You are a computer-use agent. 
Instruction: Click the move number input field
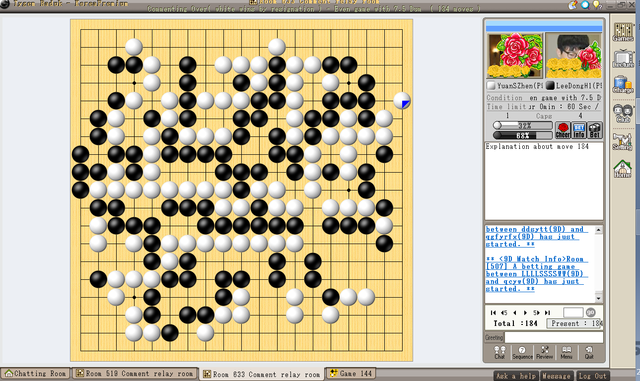point(573,312)
